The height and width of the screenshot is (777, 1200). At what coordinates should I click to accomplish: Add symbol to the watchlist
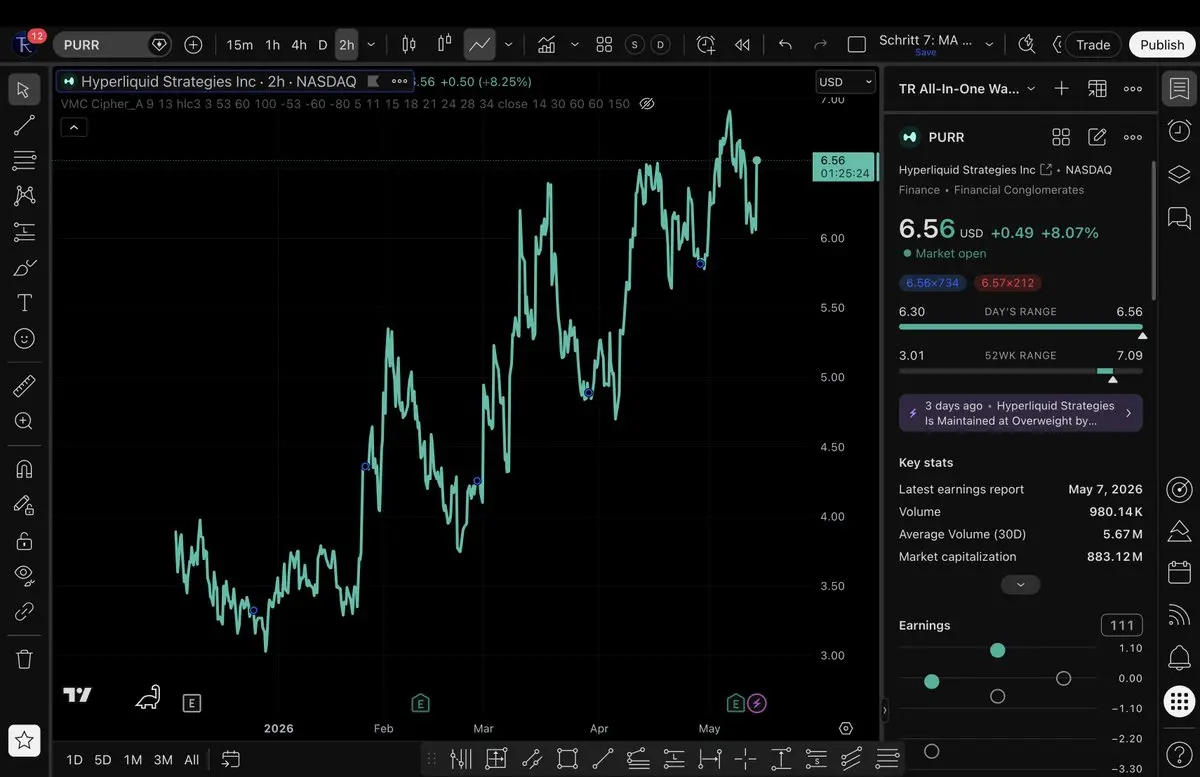(1062, 89)
